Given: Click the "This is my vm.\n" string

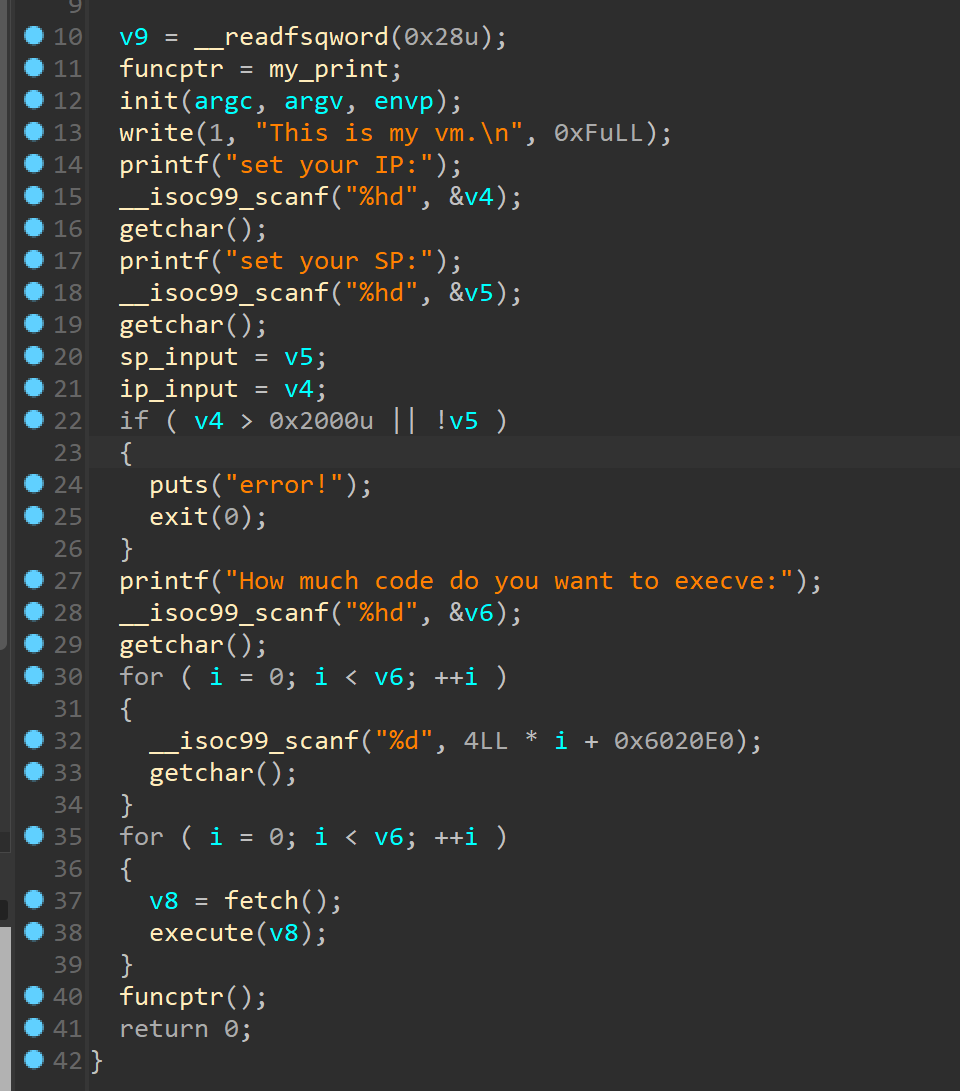Looking at the screenshot, I should point(388,133).
